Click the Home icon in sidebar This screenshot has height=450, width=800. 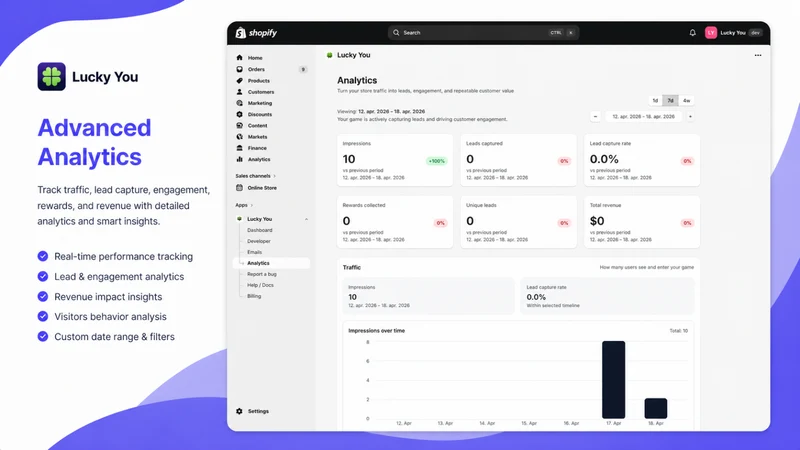tap(239, 58)
